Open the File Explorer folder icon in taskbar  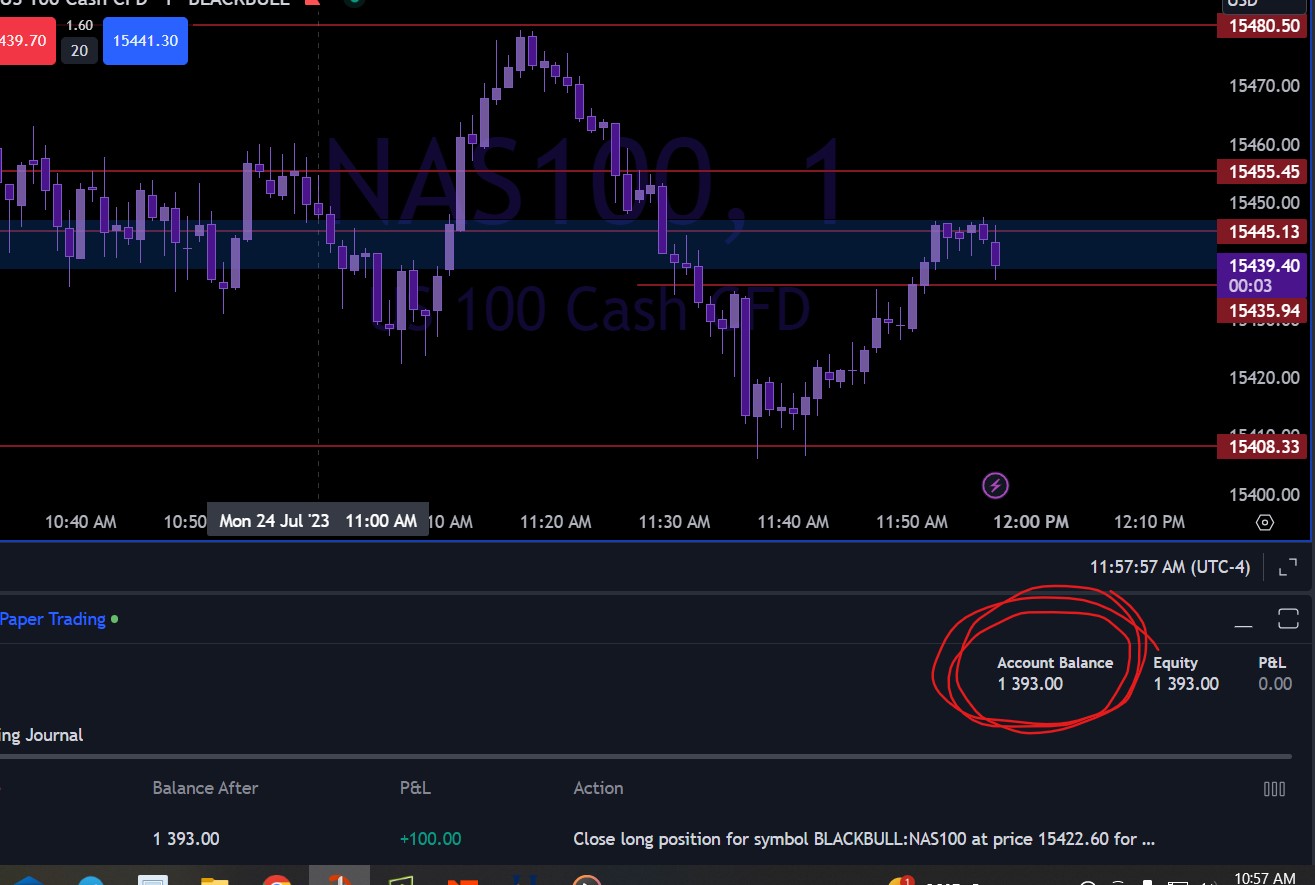click(x=214, y=880)
